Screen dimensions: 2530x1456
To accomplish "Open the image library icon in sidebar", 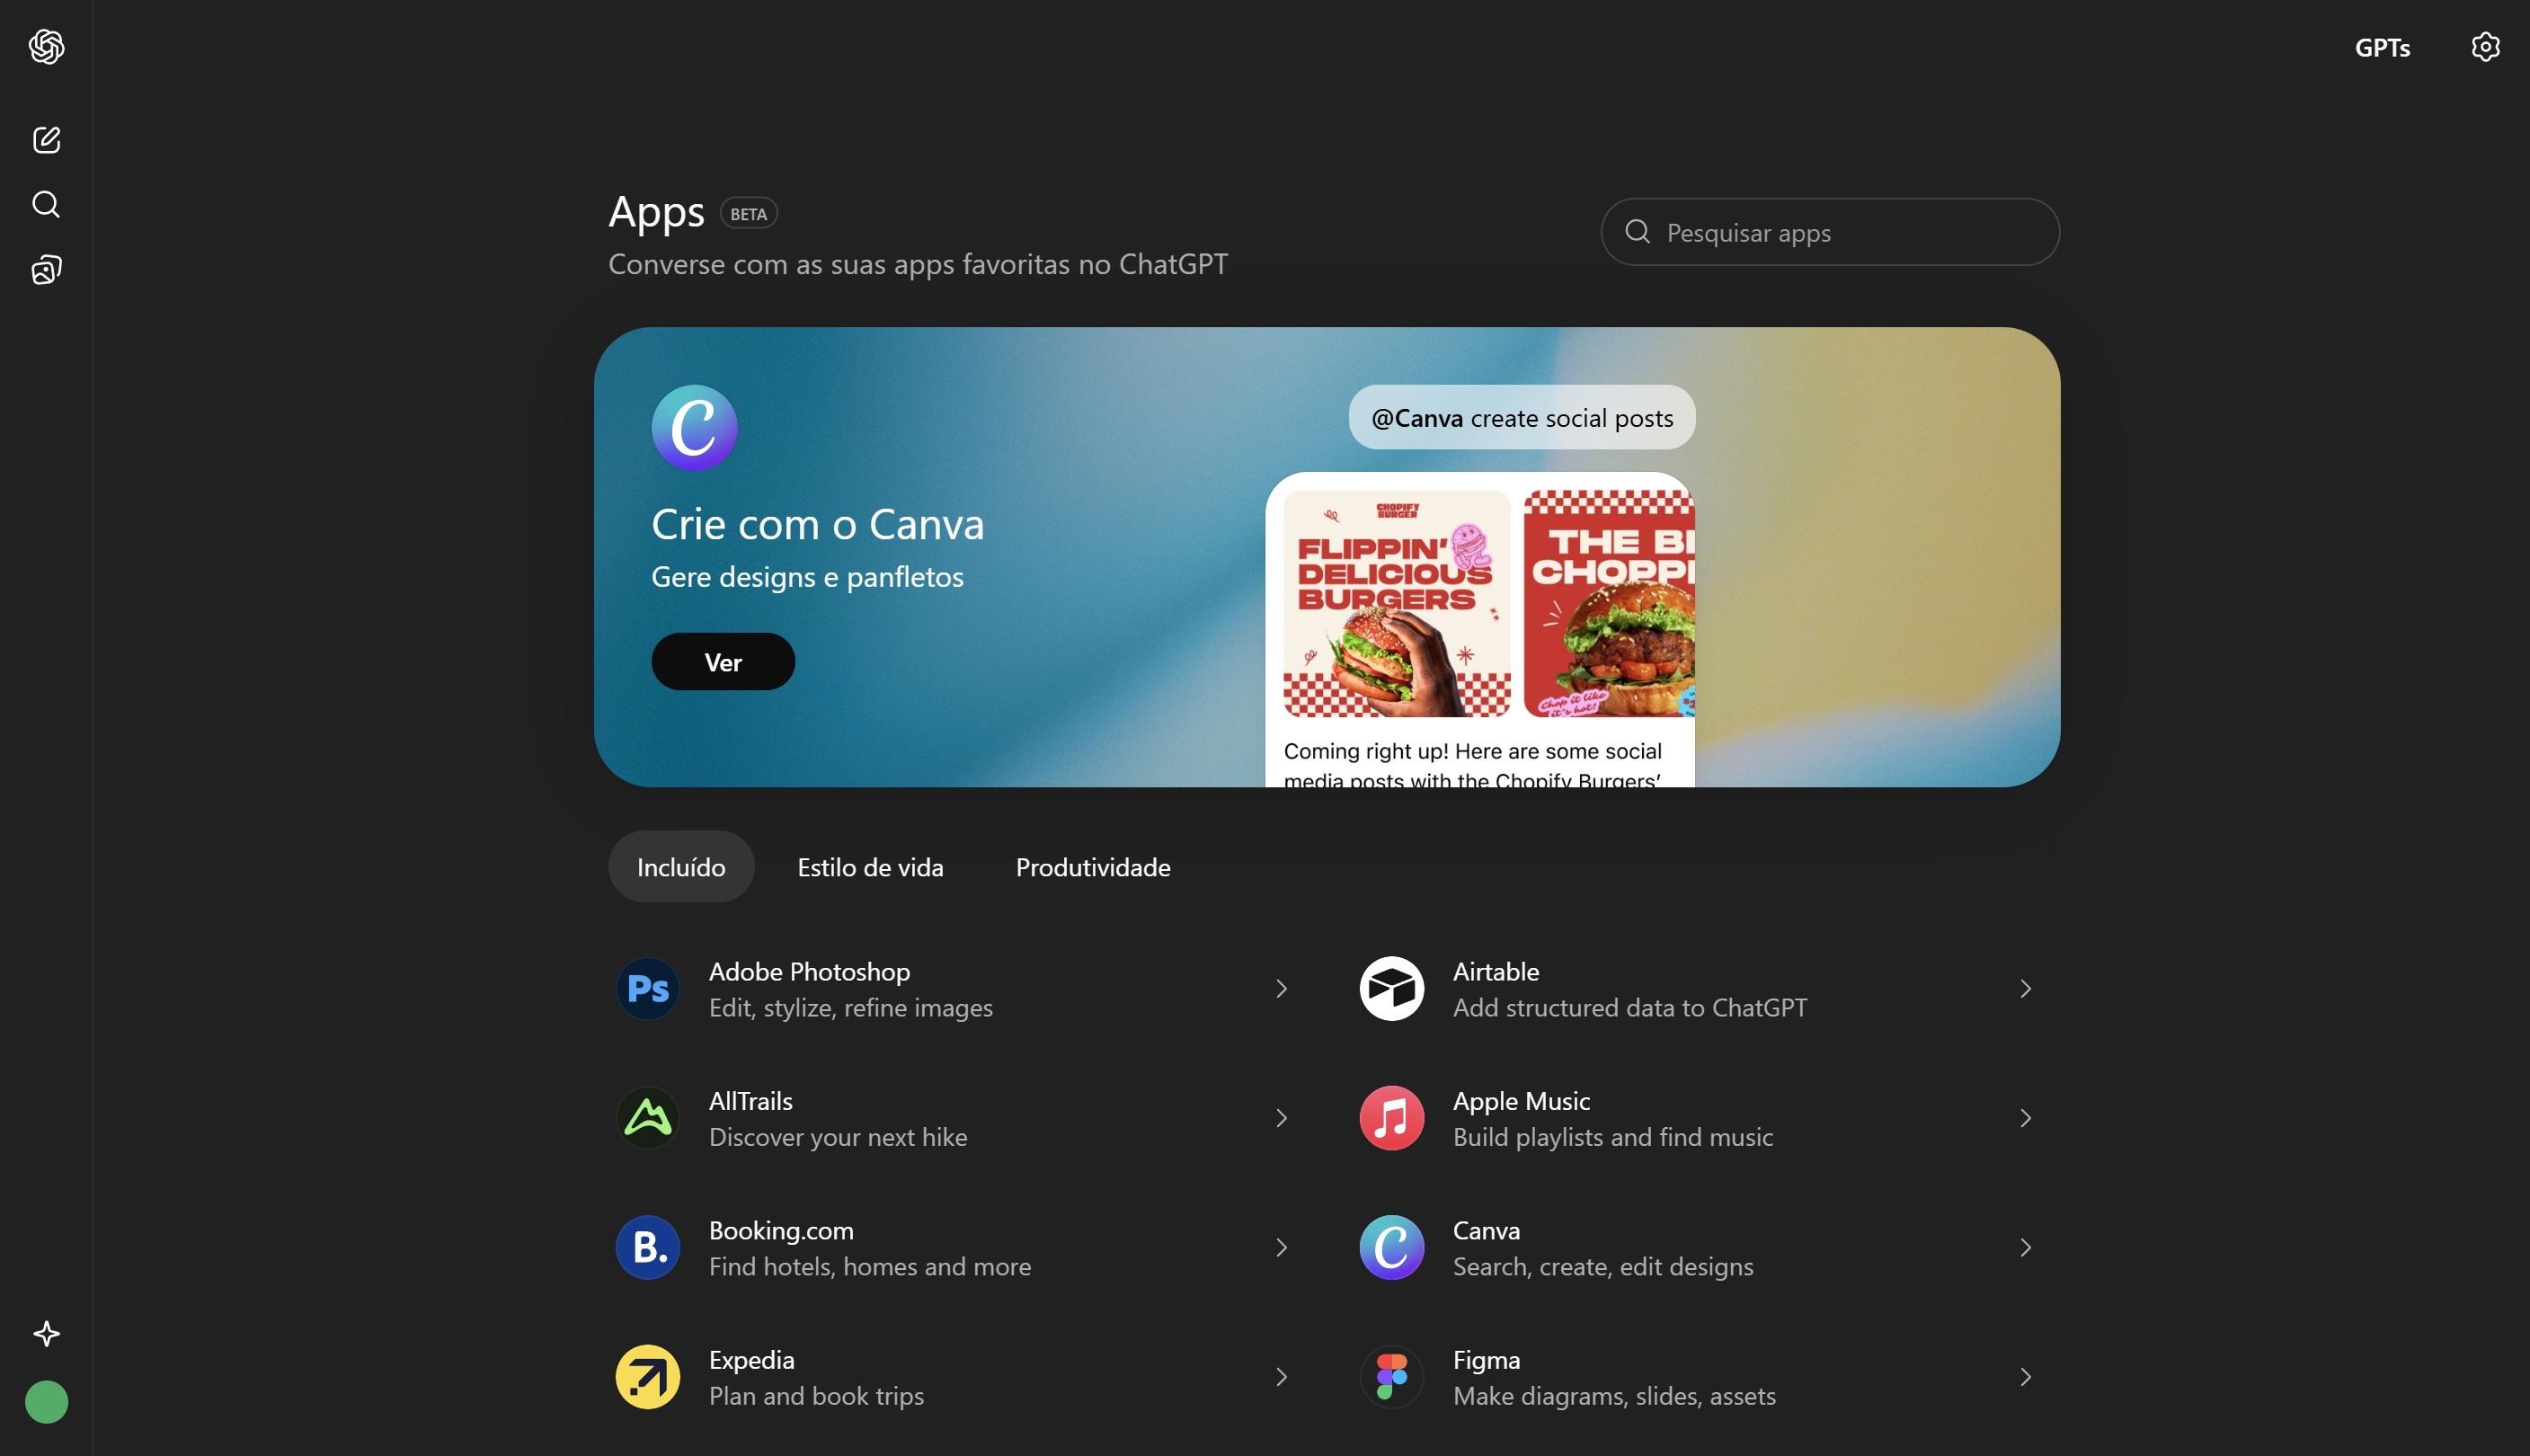I will click(46, 269).
